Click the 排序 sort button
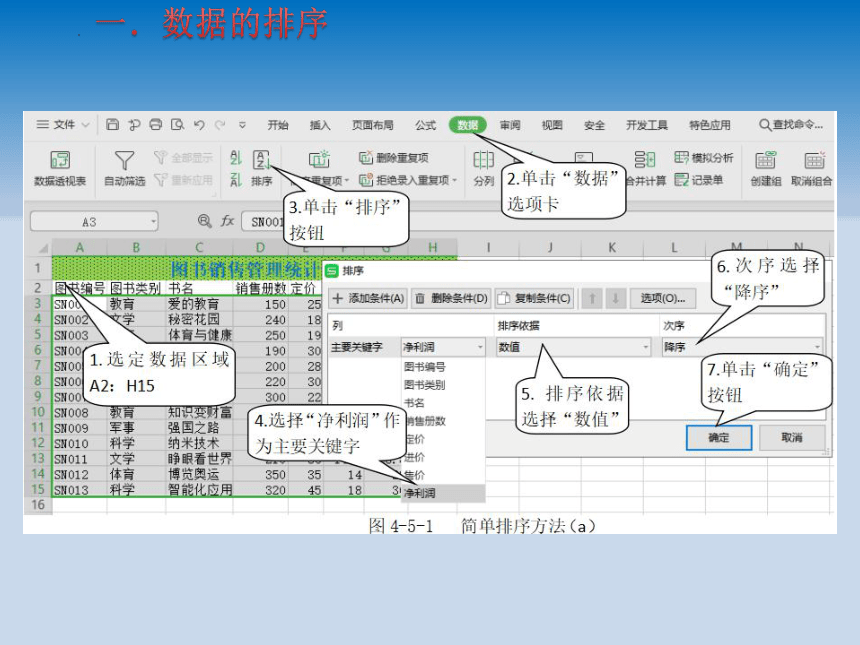The height and width of the screenshot is (645, 860). tap(262, 168)
